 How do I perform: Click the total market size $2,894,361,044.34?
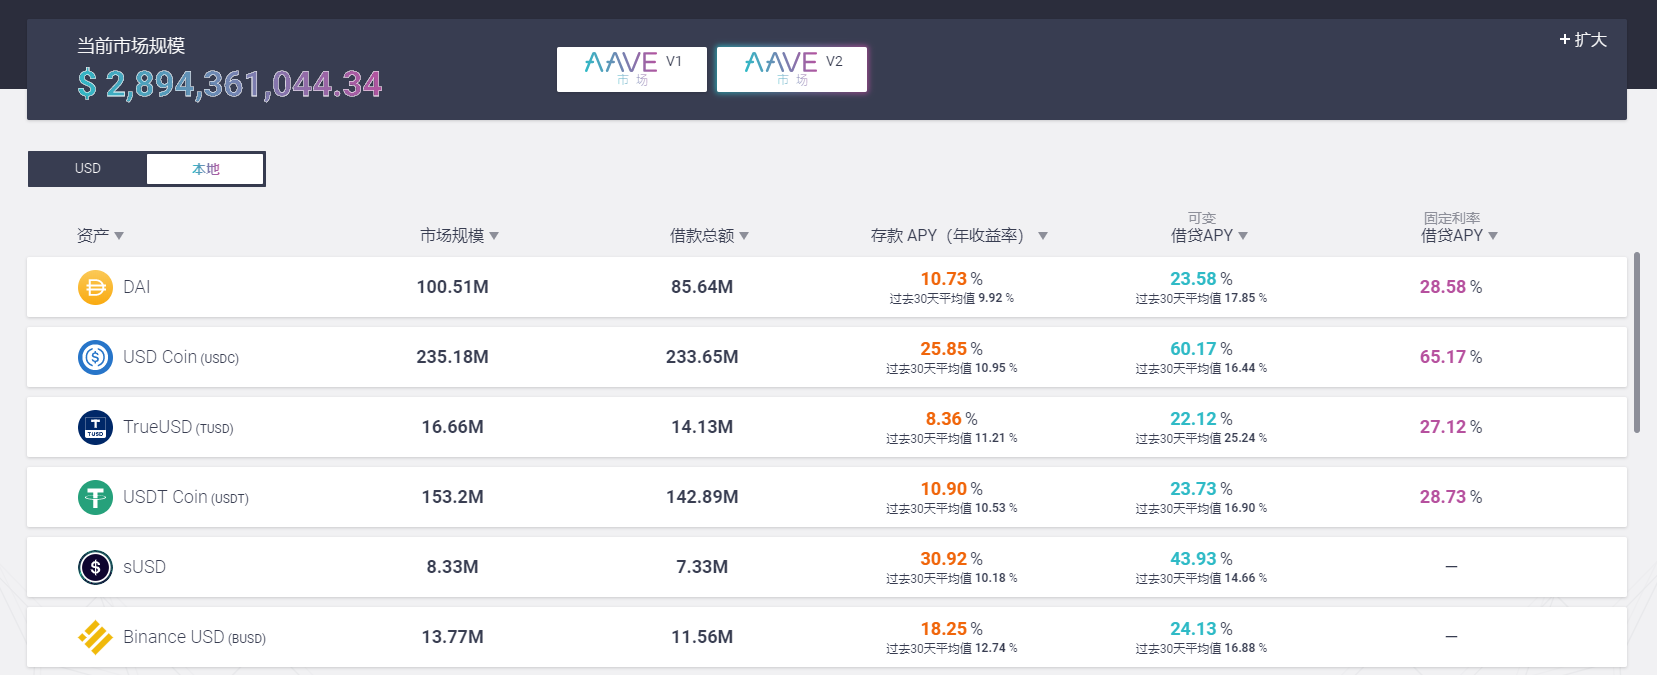(230, 84)
